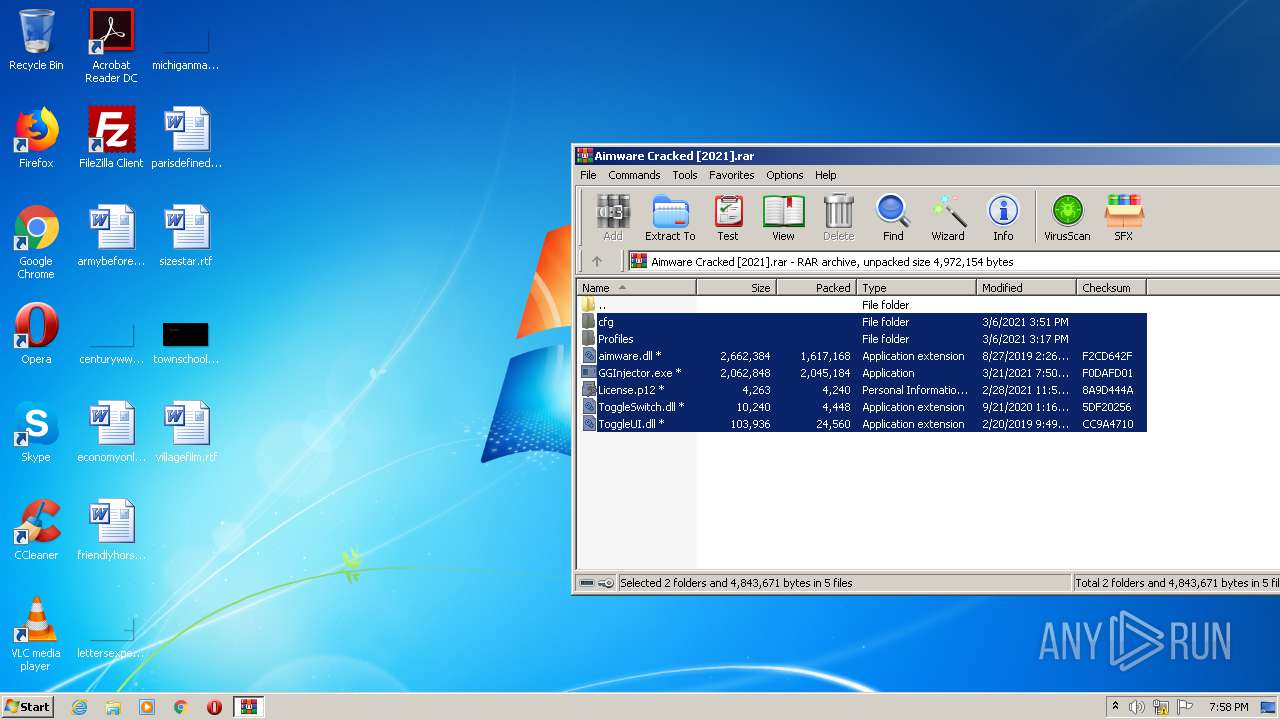Sort by Size column header

tap(736, 287)
